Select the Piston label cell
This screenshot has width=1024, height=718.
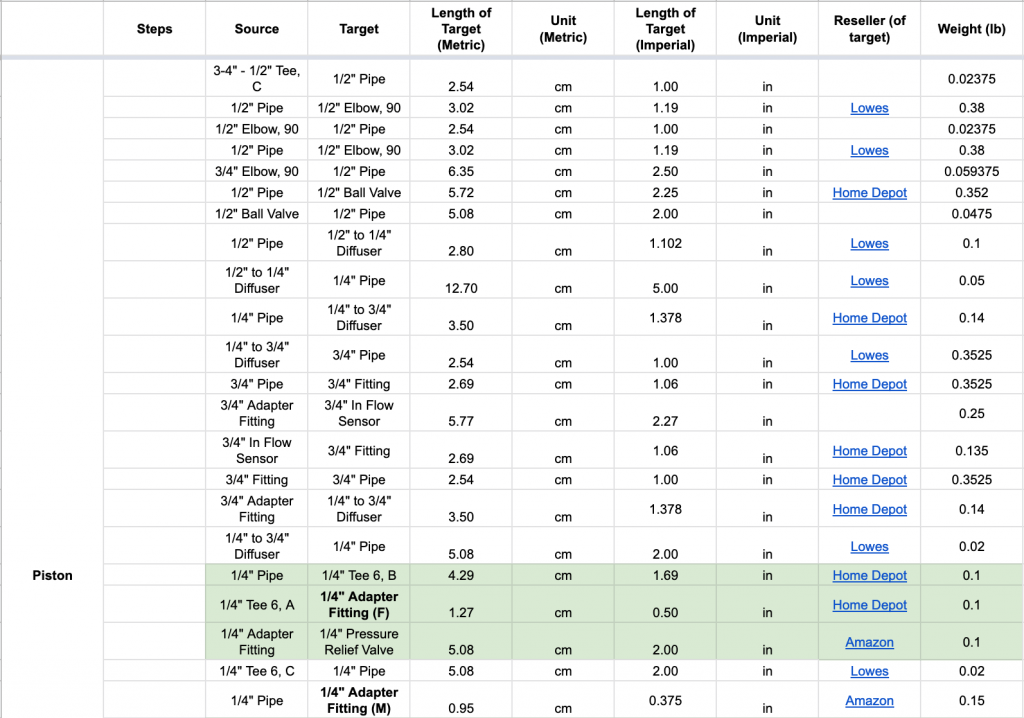pos(52,576)
